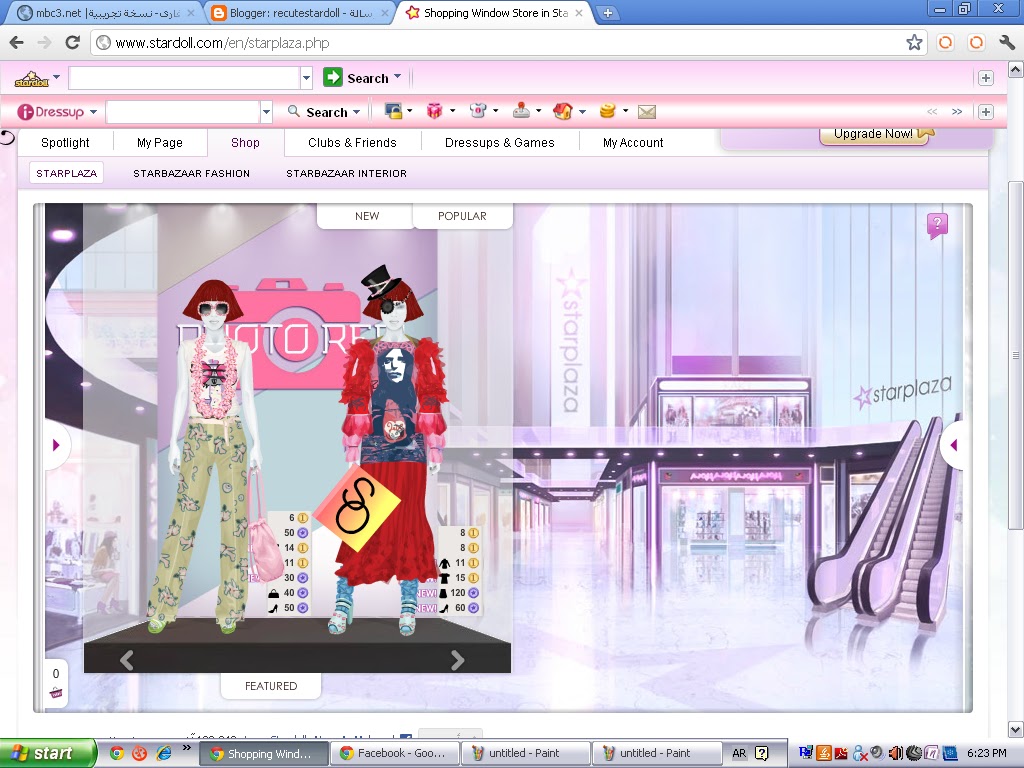Click the magnifier Search button on i-Dressup toolbar
The image size is (1024, 768).
tap(317, 112)
